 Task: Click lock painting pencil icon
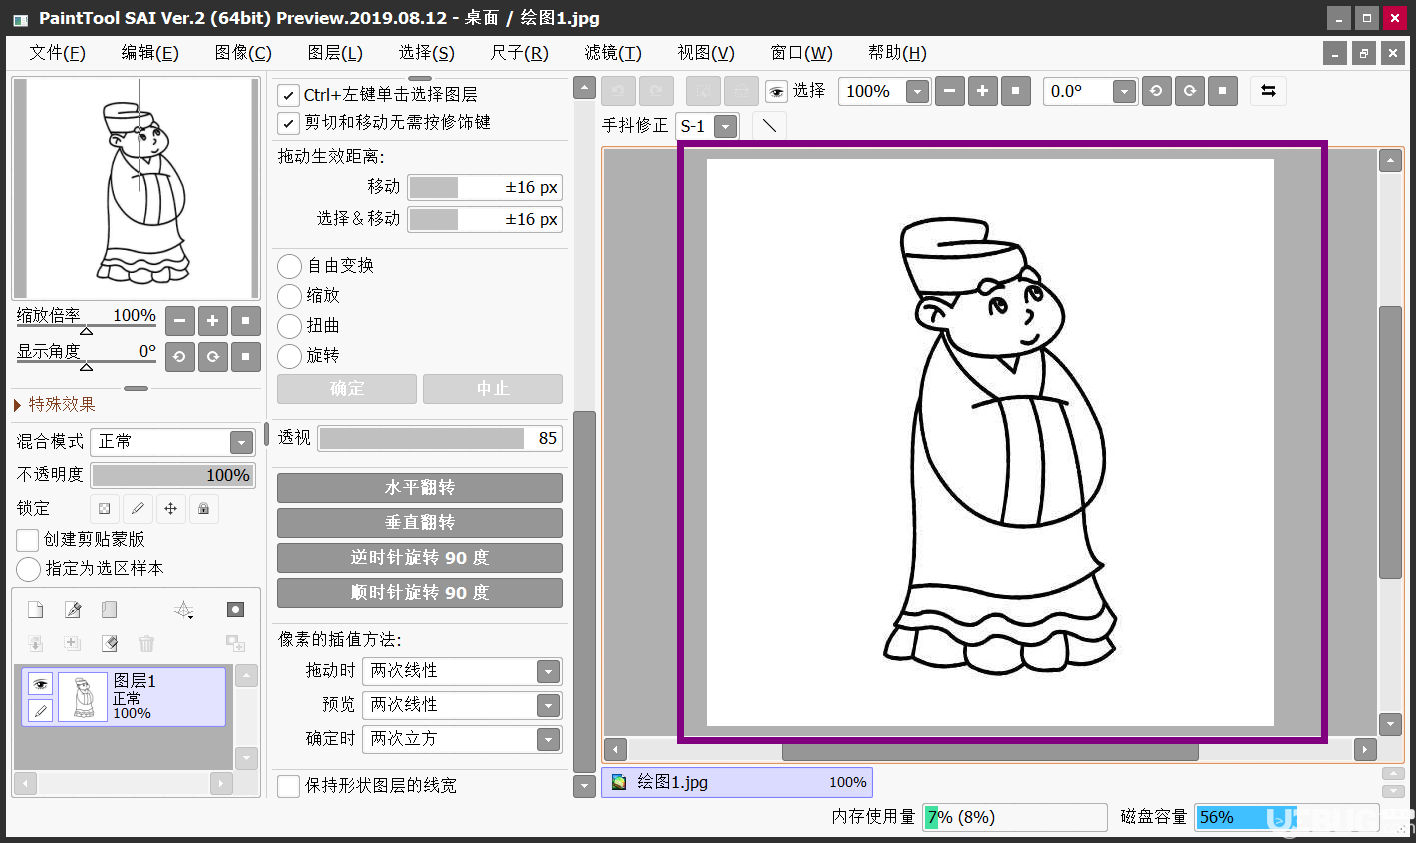[138, 508]
